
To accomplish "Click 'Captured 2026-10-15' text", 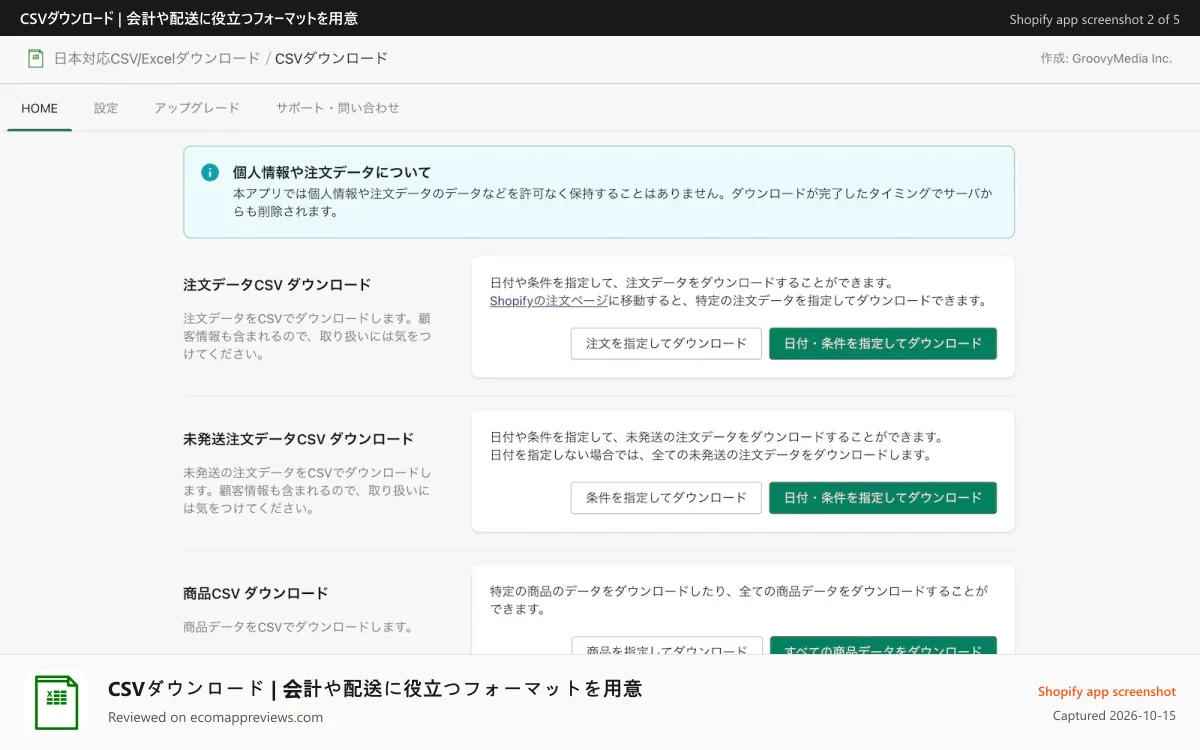I will (1114, 716).
